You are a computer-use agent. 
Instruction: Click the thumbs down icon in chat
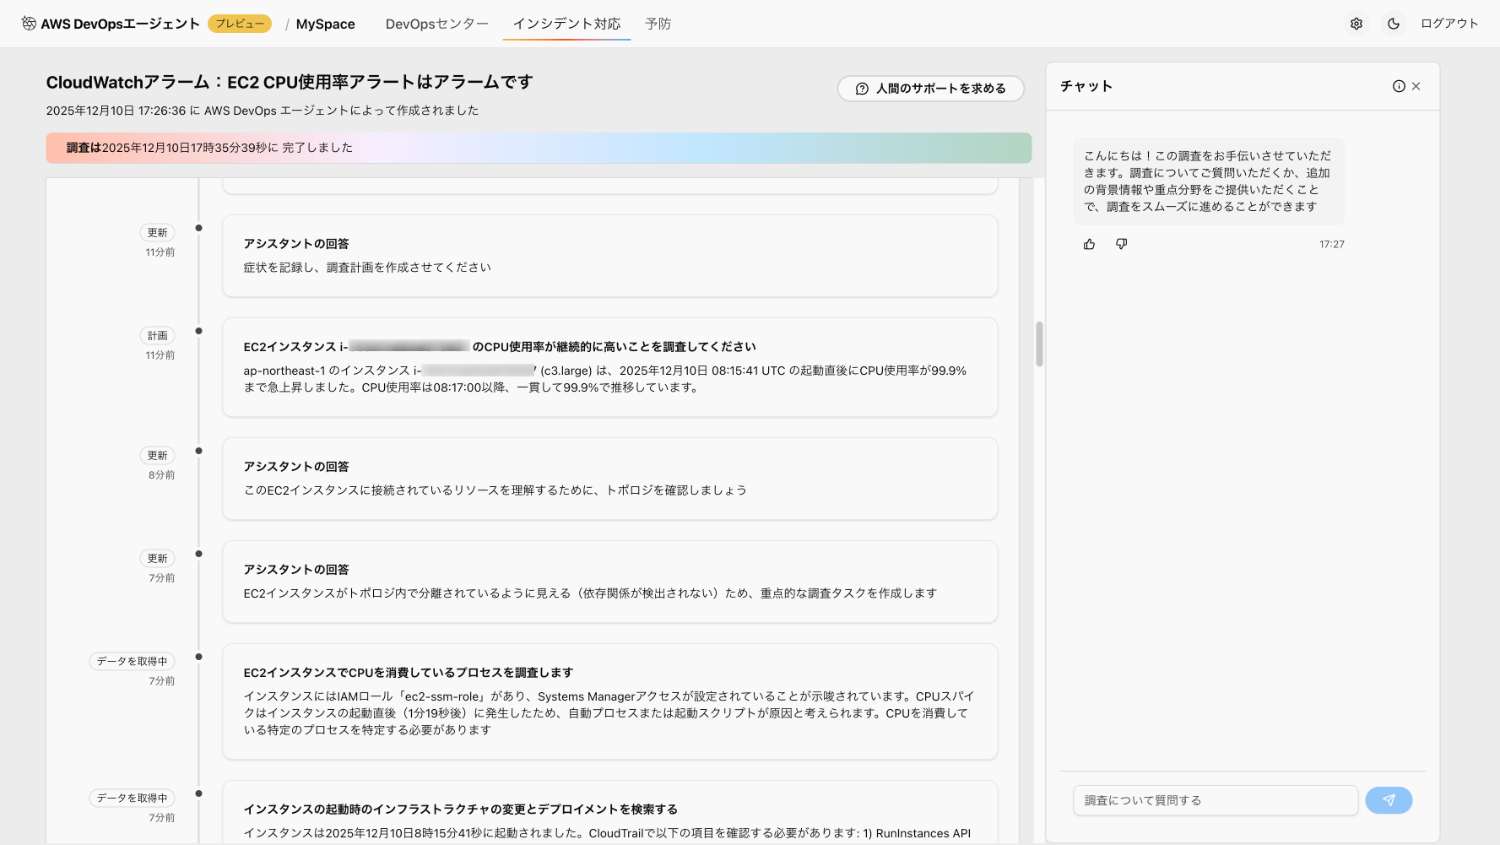click(x=1121, y=244)
